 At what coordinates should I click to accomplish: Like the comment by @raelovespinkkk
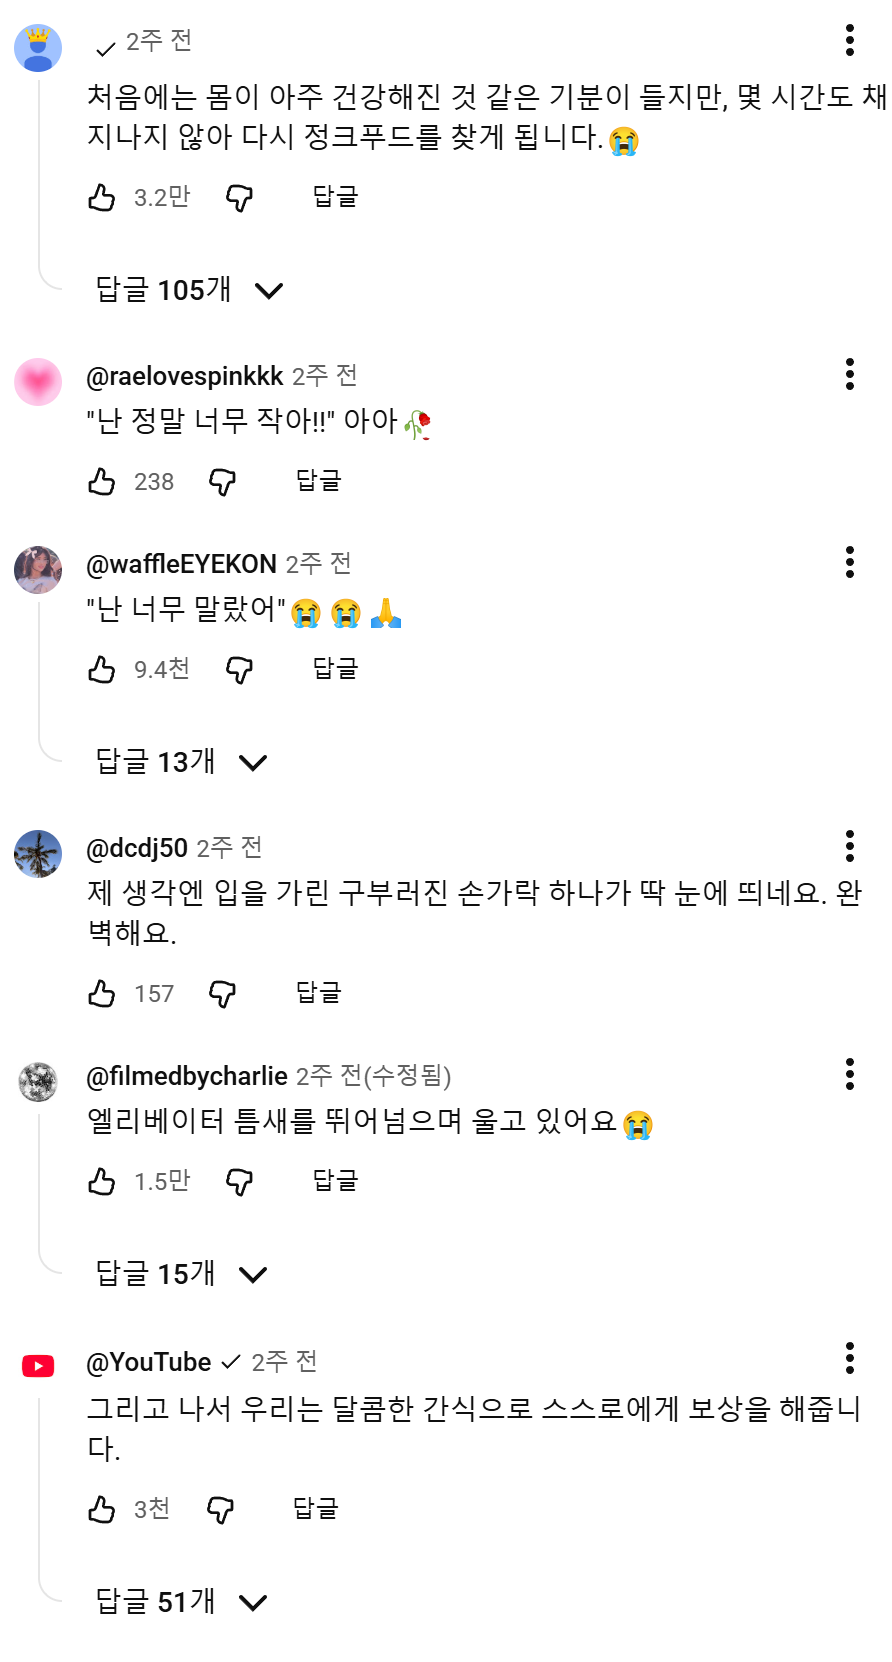point(102,482)
